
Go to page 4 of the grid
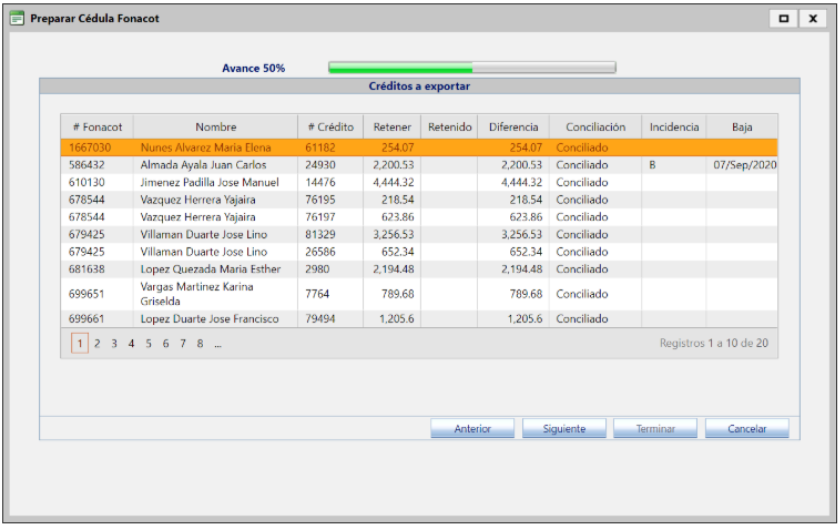point(131,343)
